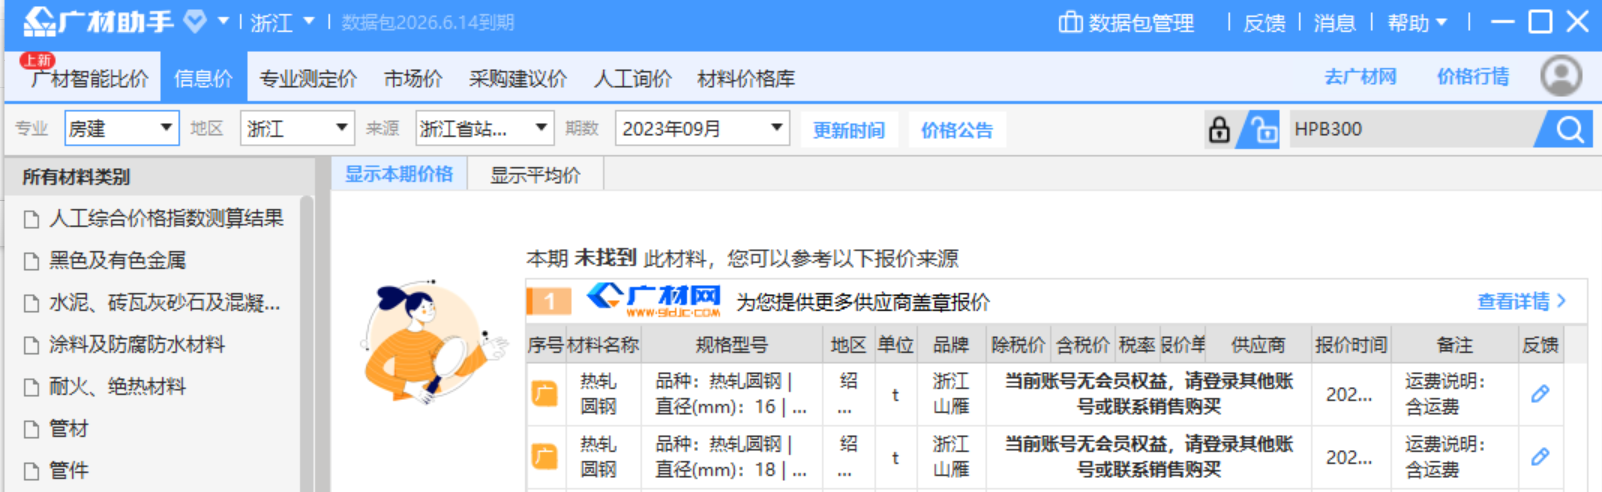
Task: Click feedback pencil icon for 直径 18 row
Action: pyautogui.click(x=1540, y=457)
